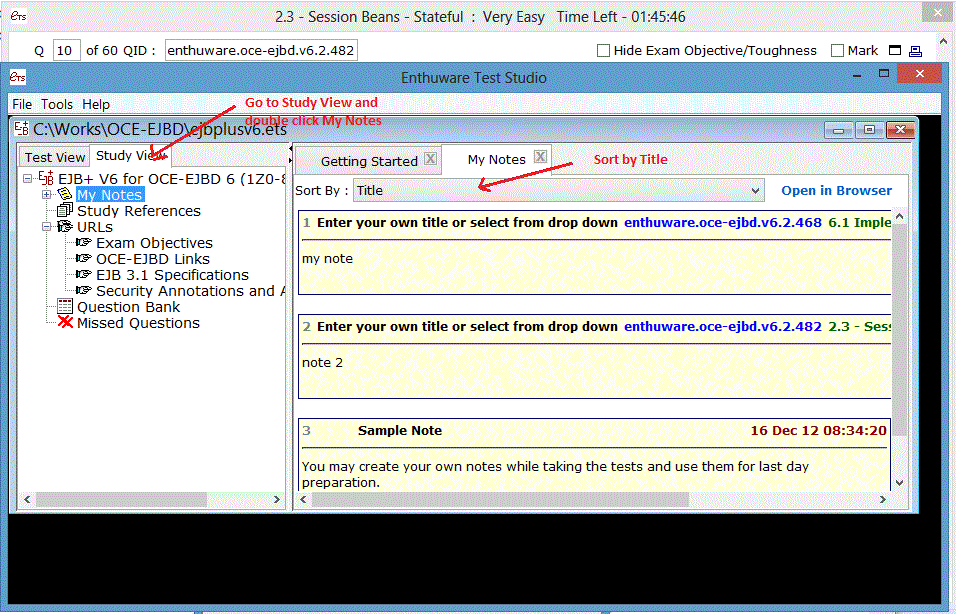Expand the My Notes tree node

coord(46,195)
